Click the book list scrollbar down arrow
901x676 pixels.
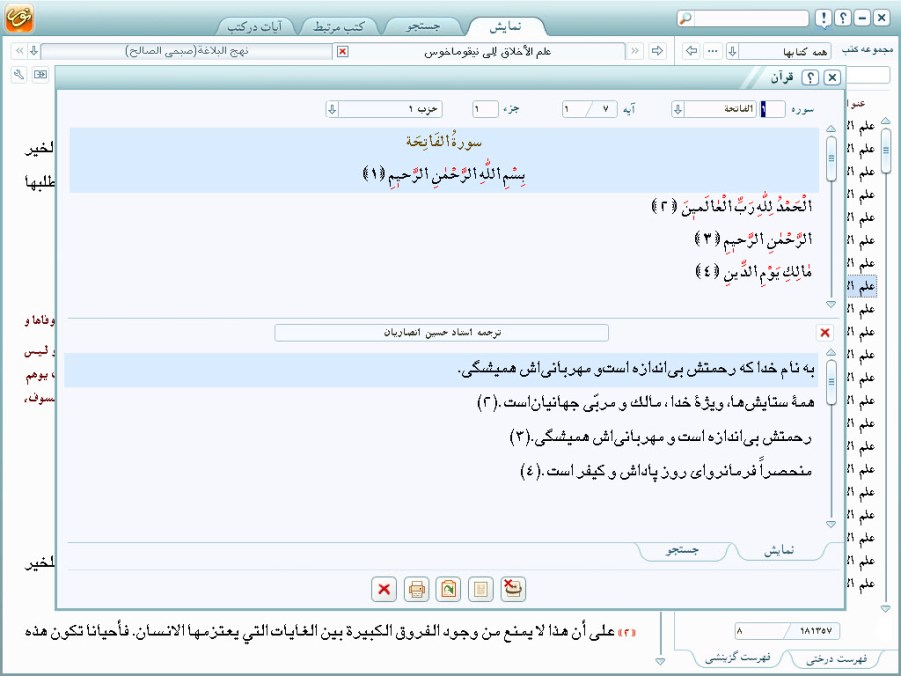[x=885, y=608]
